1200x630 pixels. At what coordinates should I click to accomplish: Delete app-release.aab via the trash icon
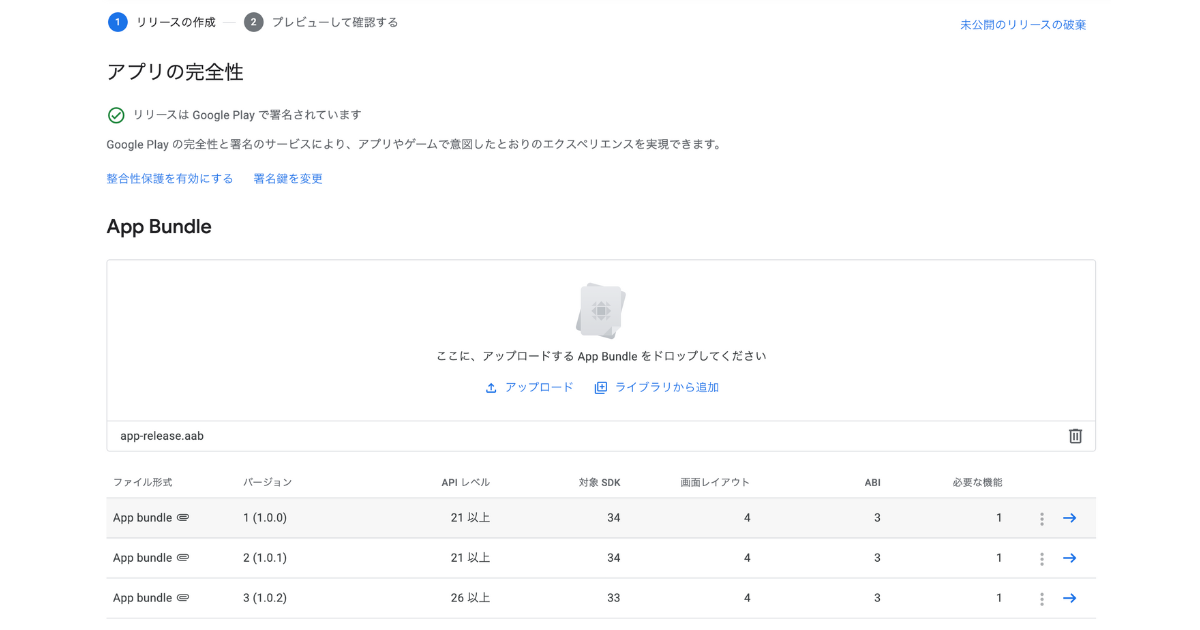coord(1075,435)
